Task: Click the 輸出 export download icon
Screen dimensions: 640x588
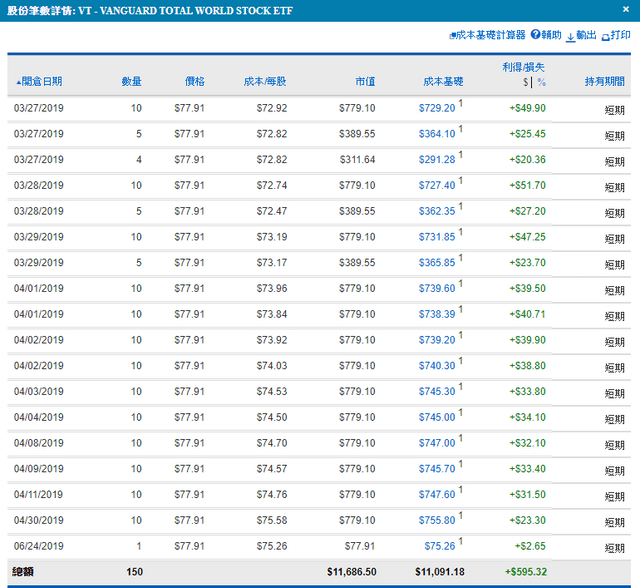Action: tap(570, 37)
